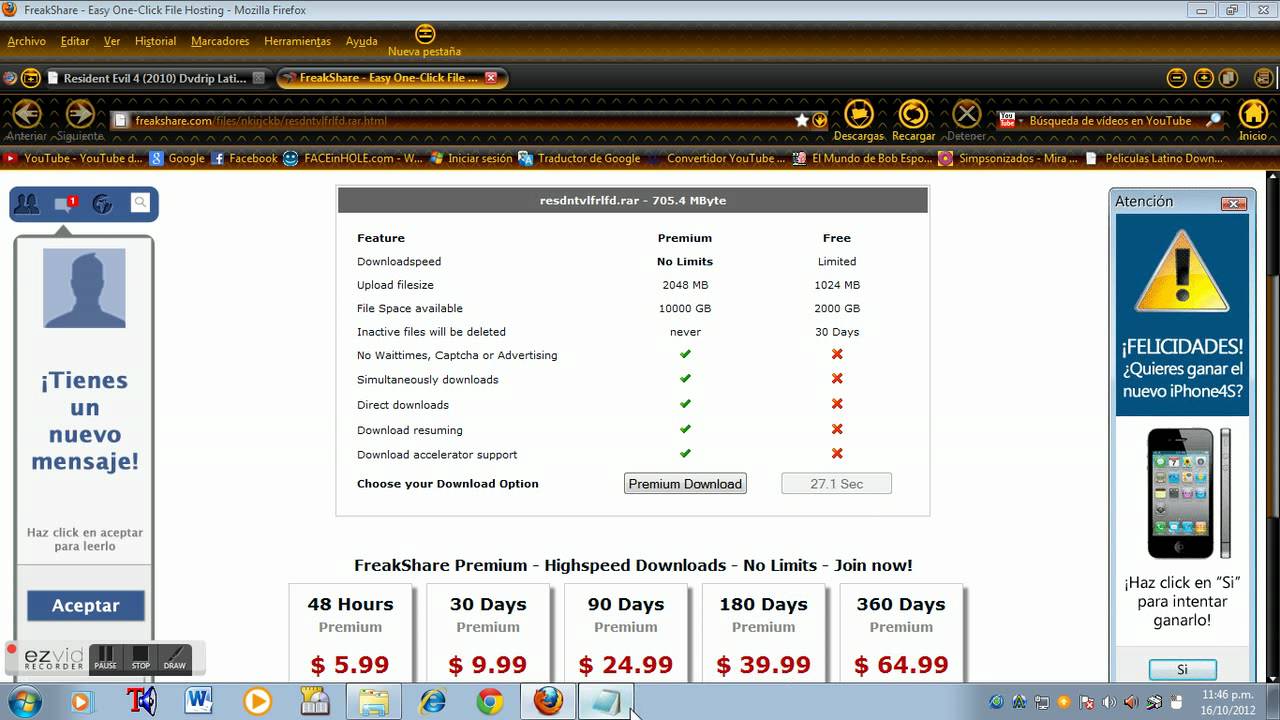Click the YouTube video search field
Viewport: 1280px width, 720px height.
coord(1110,121)
